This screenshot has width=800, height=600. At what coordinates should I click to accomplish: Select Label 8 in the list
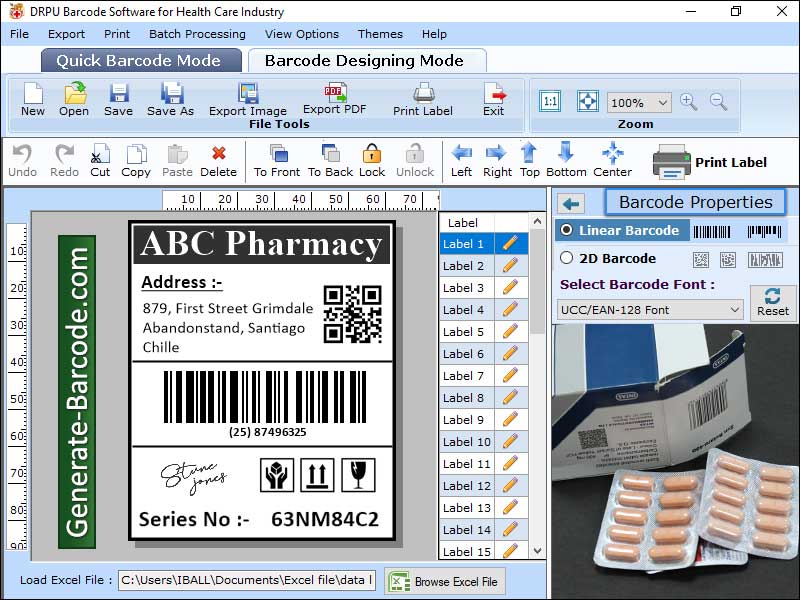[x=464, y=398]
